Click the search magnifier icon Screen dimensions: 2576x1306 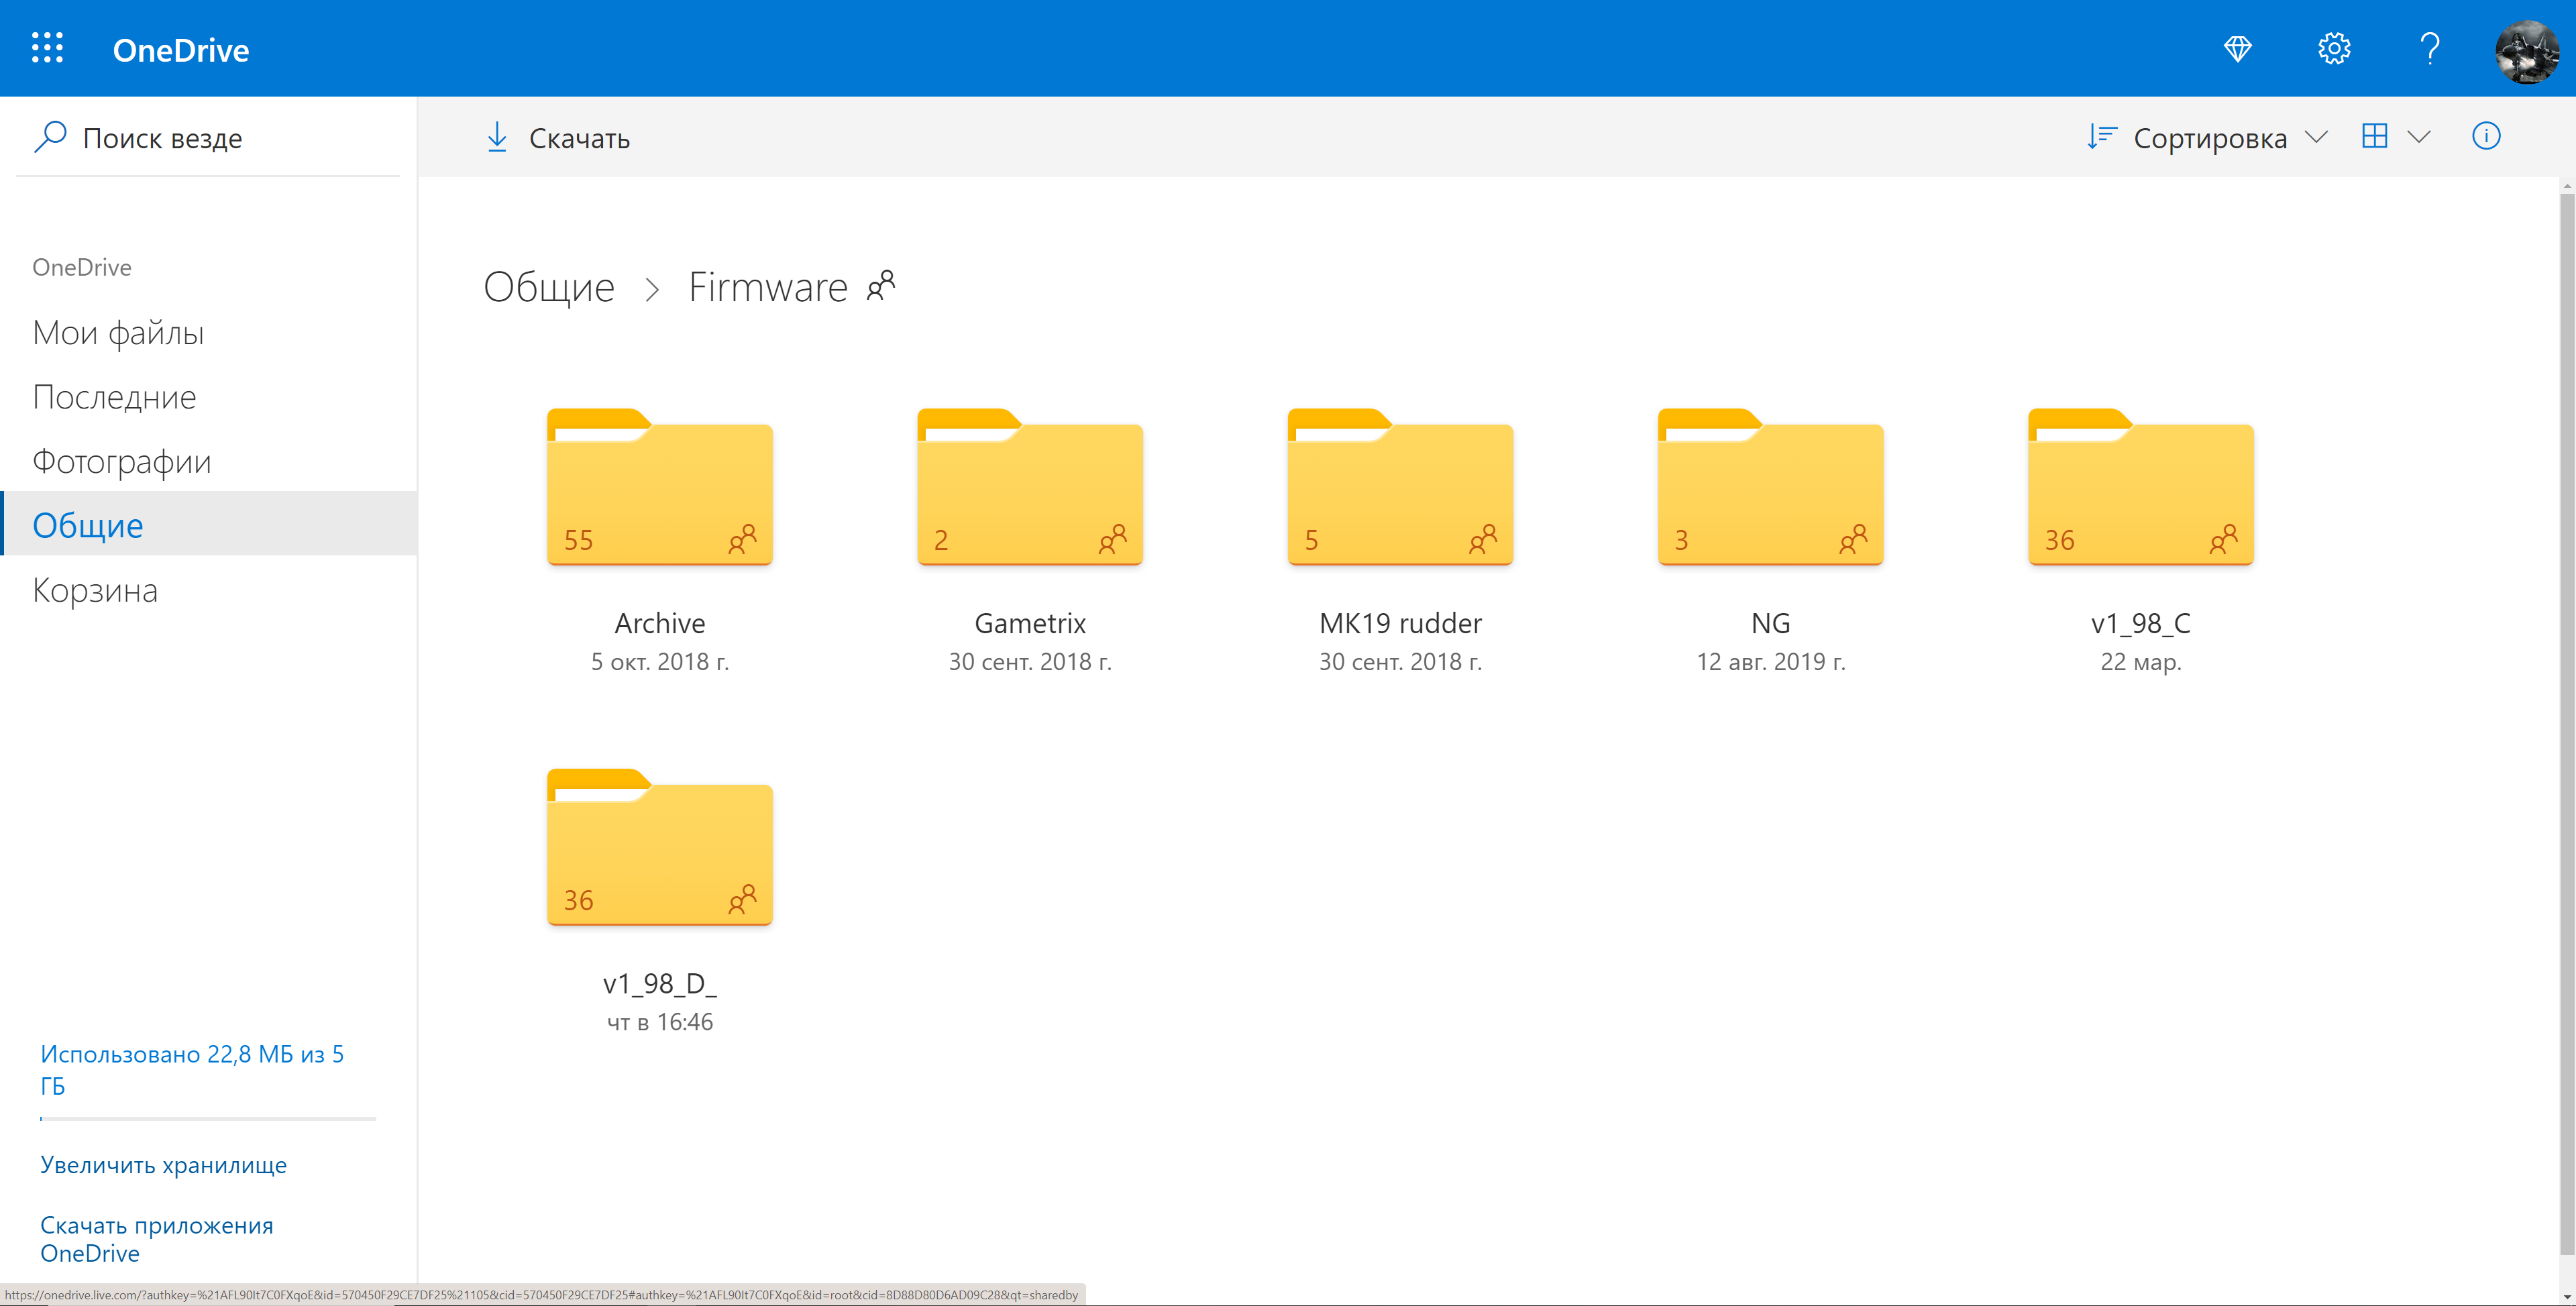pyautogui.click(x=50, y=137)
